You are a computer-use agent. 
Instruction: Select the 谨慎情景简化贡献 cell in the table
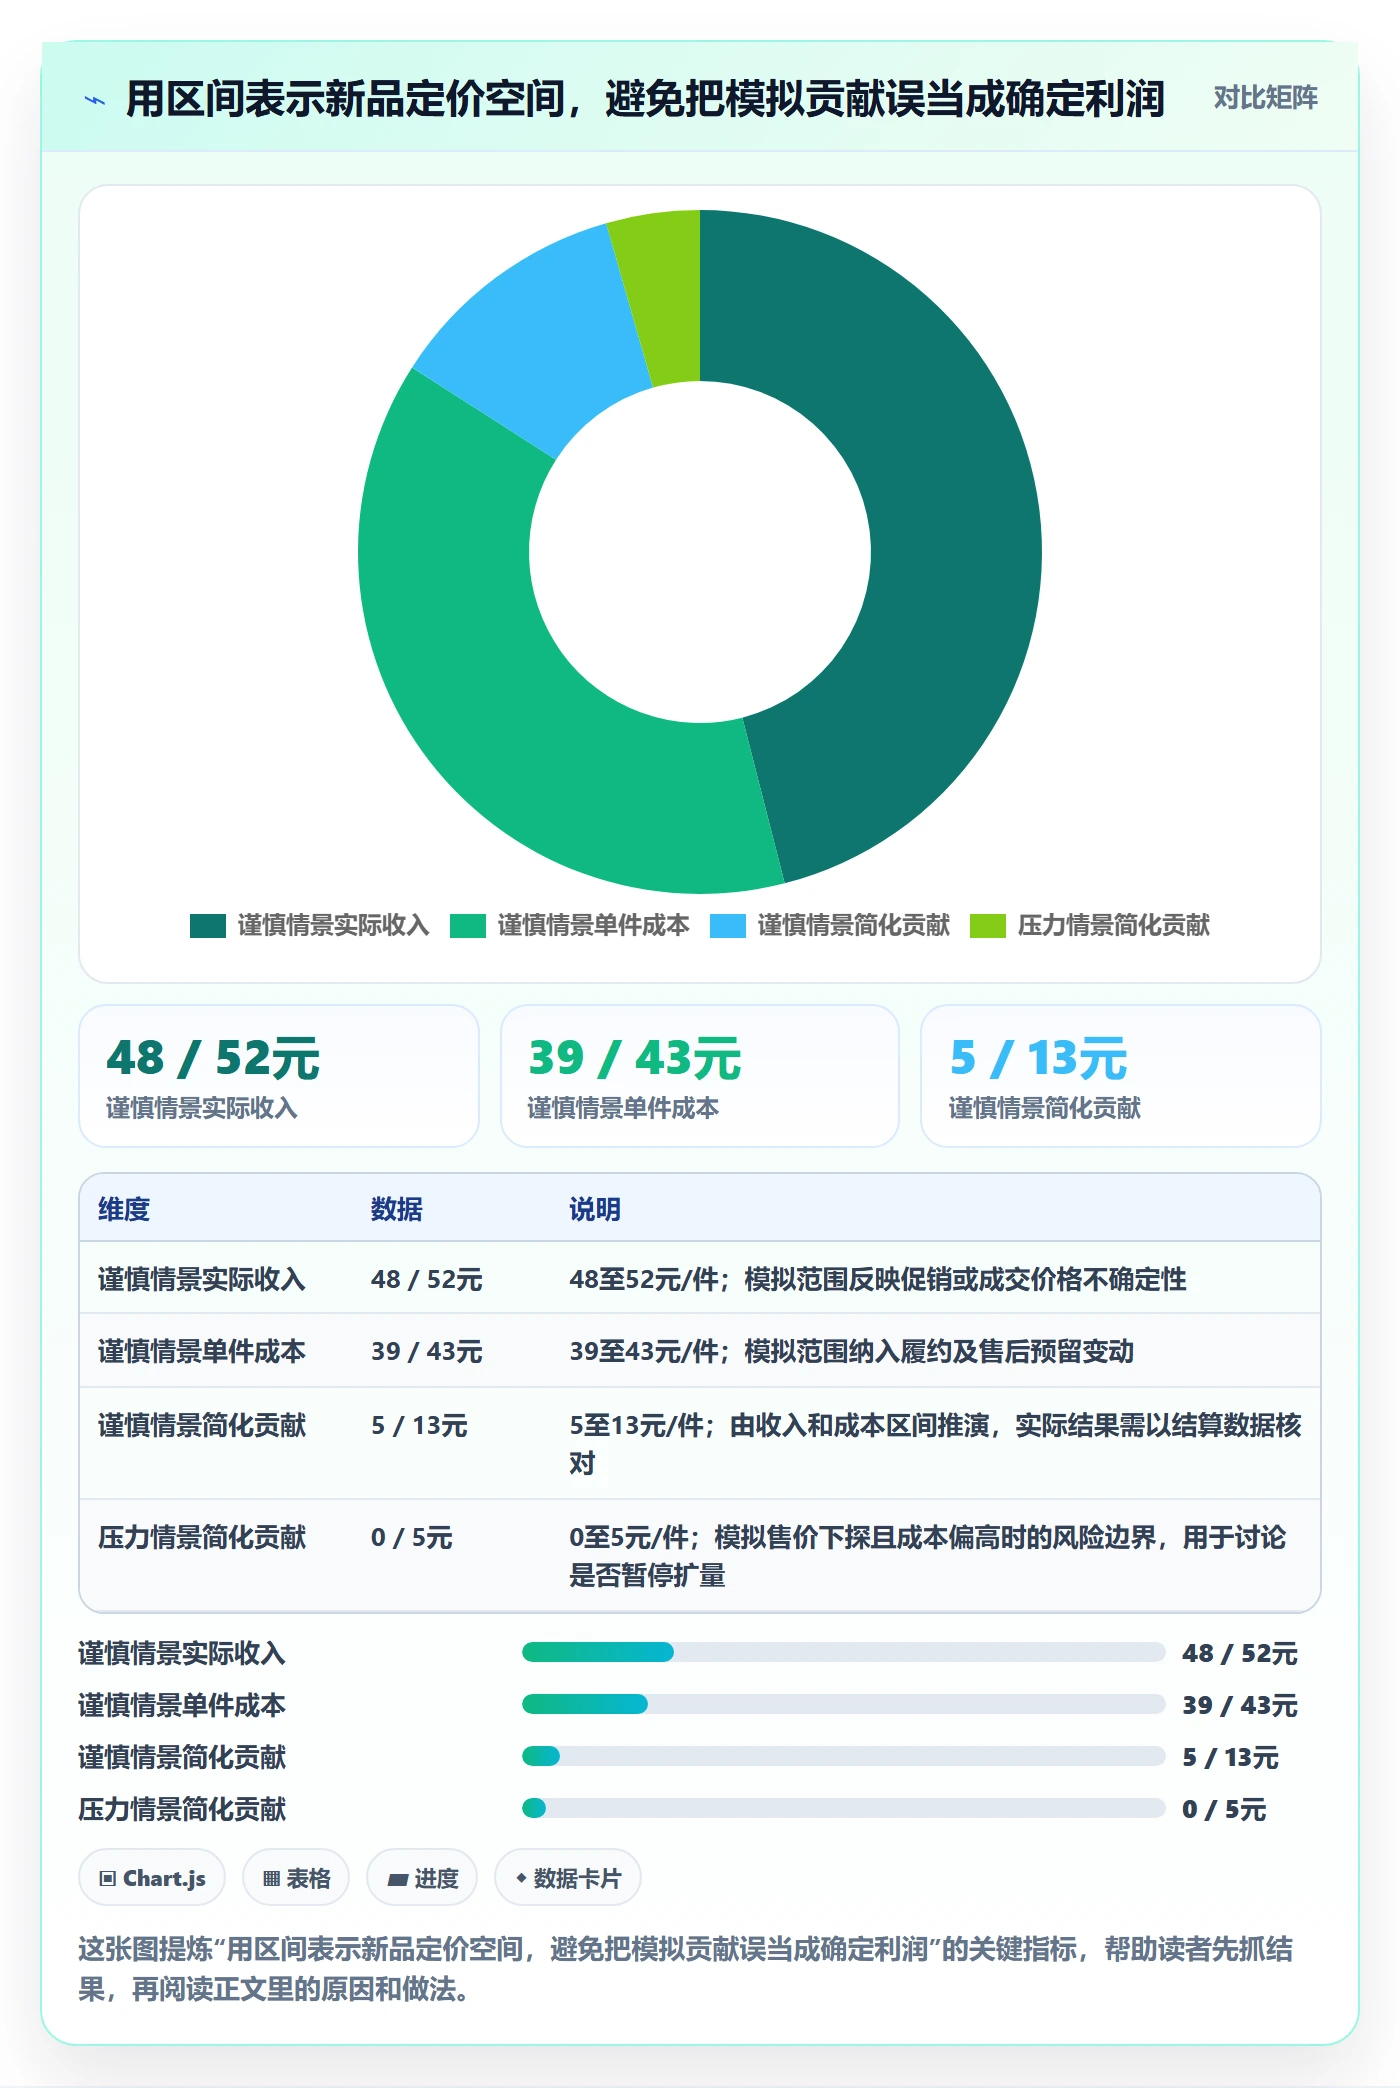[202, 1425]
